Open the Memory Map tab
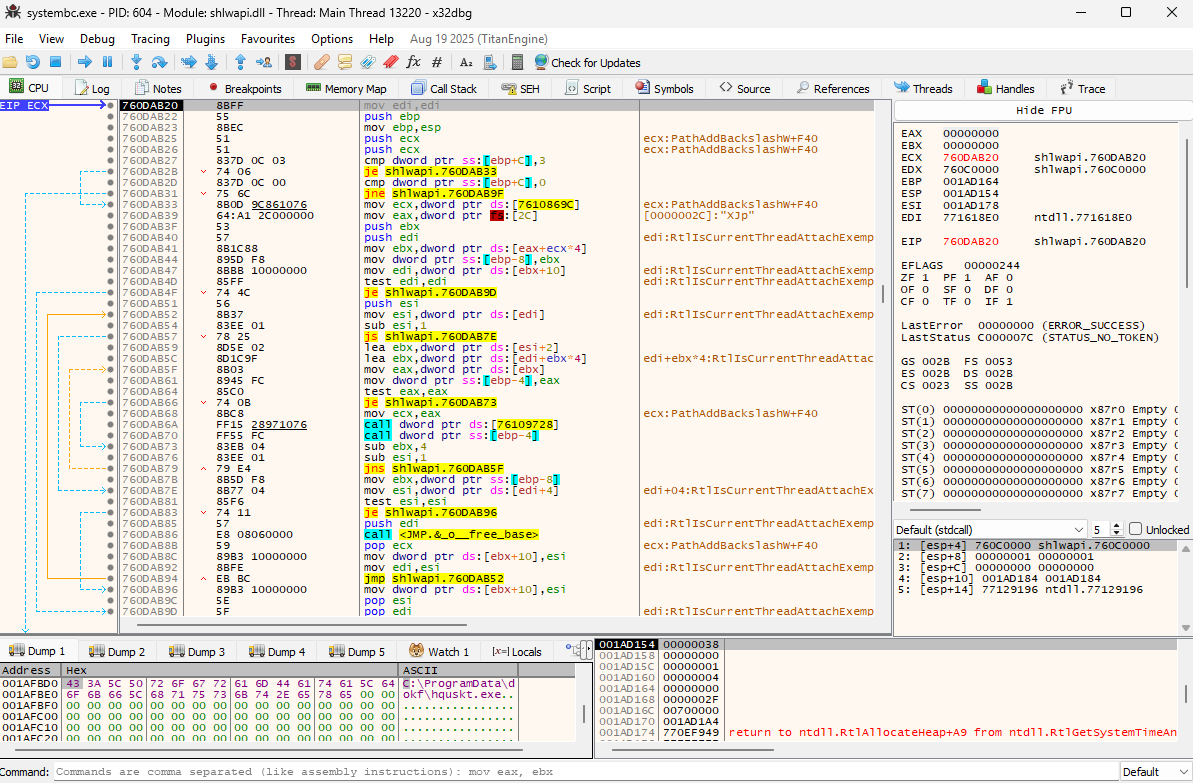The height and width of the screenshot is (783, 1193). 346,88
